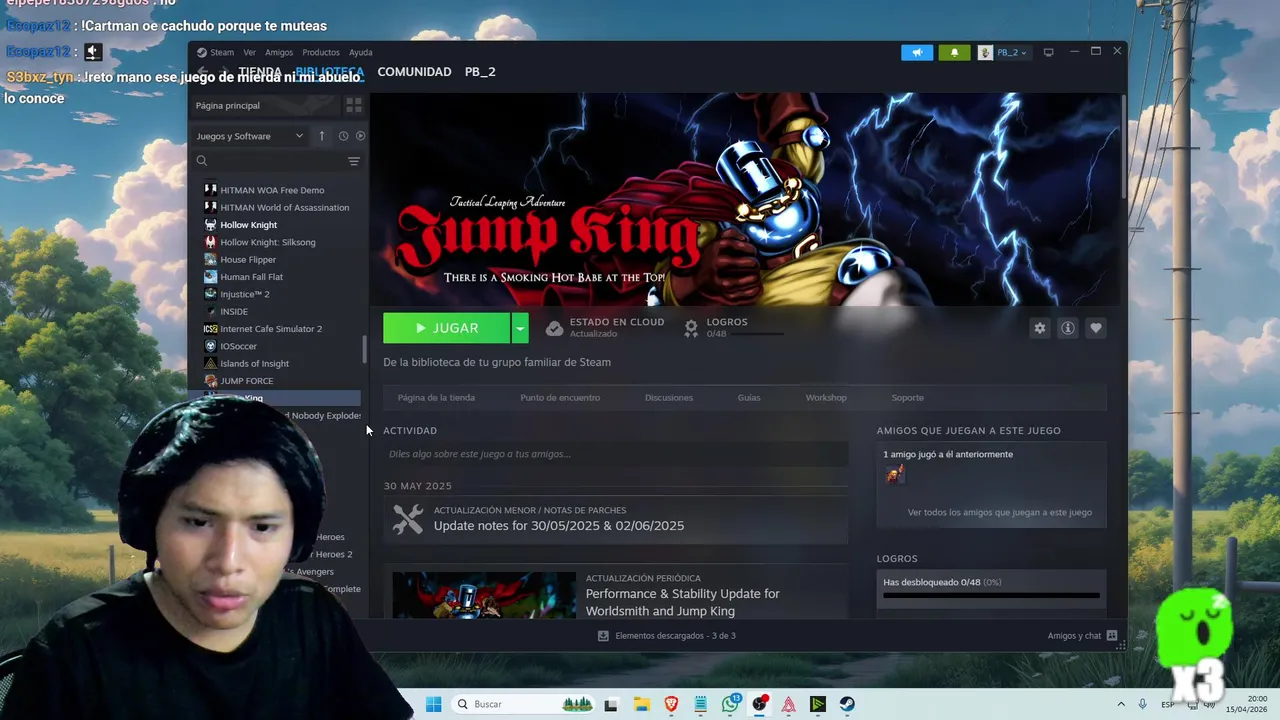Launch File Explorer from taskbar
1280x720 pixels.
pyautogui.click(x=641, y=704)
